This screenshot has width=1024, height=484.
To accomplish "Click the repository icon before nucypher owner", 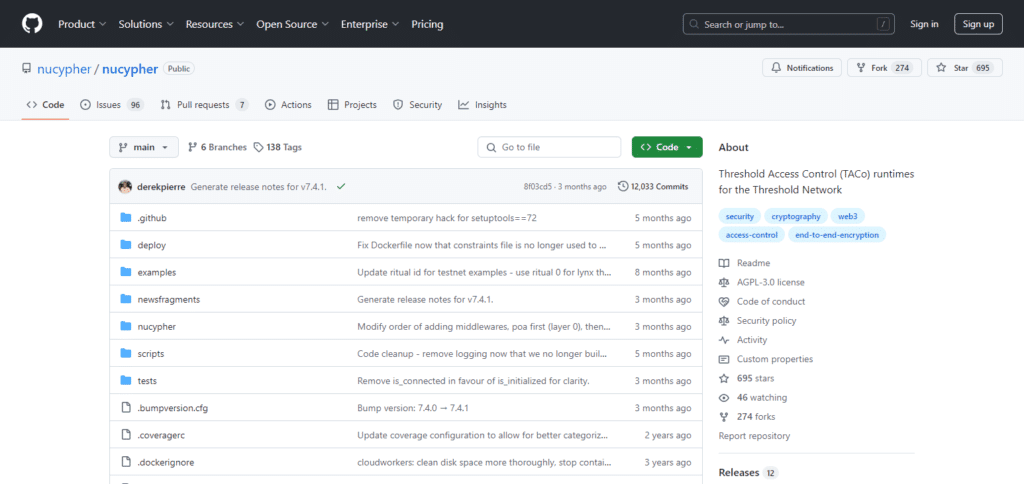I will pyautogui.click(x=26, y=69).
